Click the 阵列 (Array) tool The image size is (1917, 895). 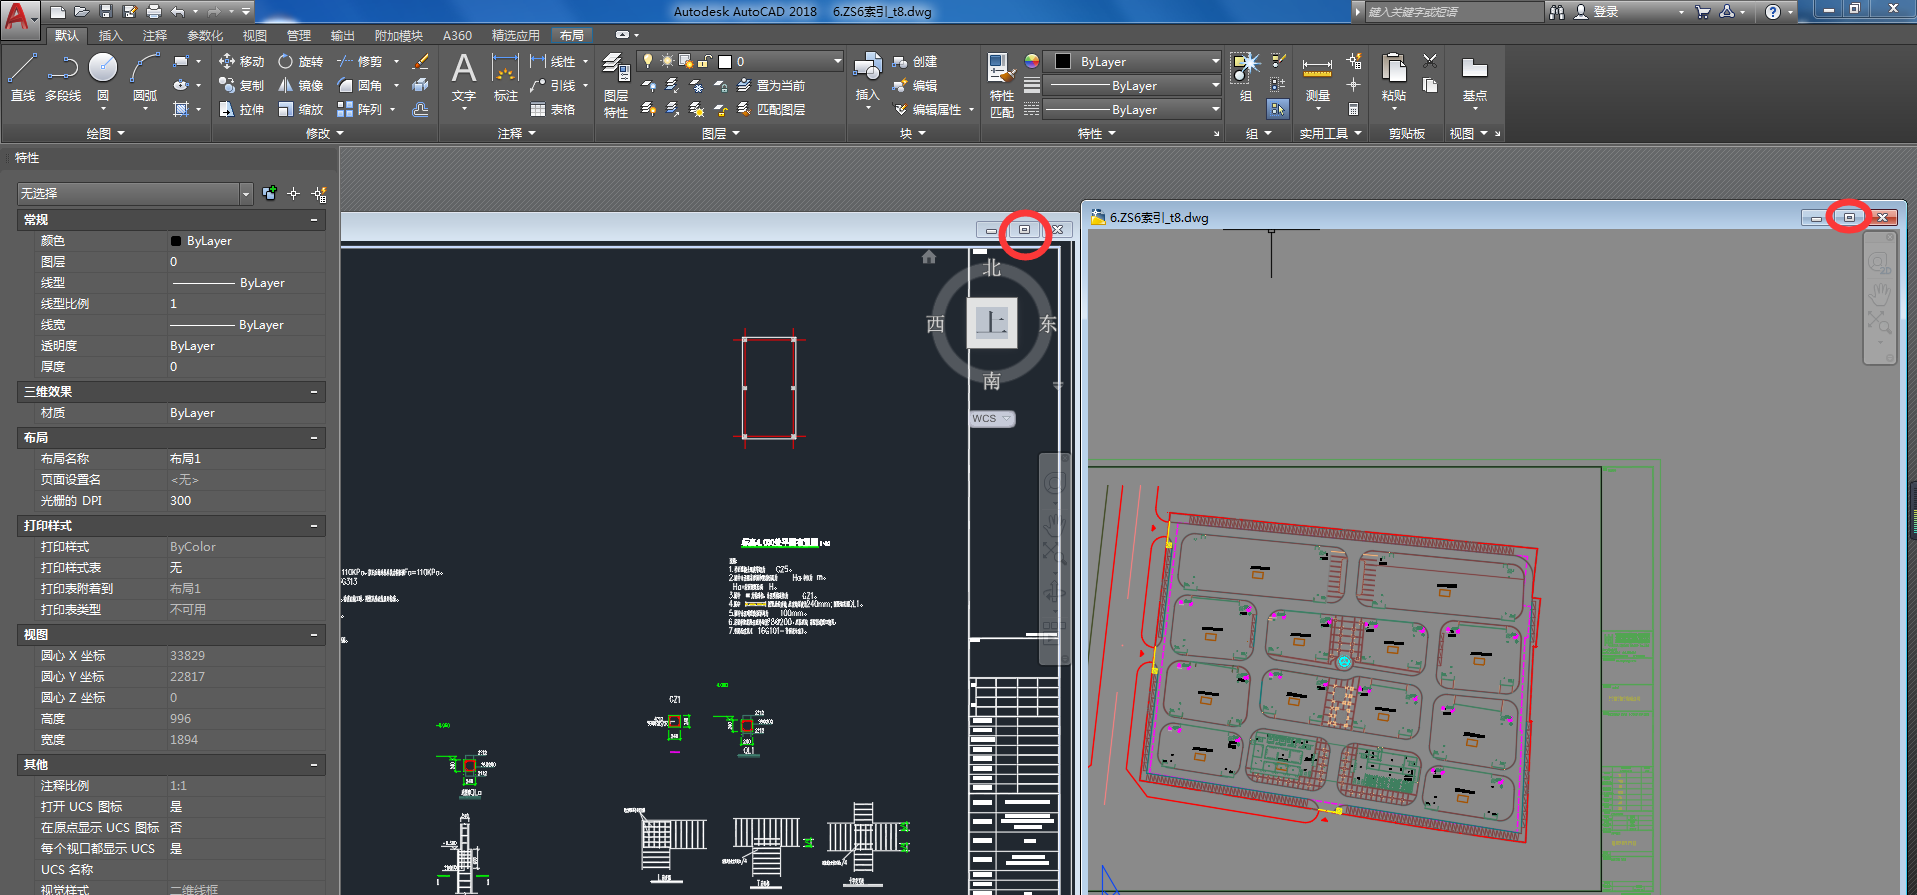[360, 109]
